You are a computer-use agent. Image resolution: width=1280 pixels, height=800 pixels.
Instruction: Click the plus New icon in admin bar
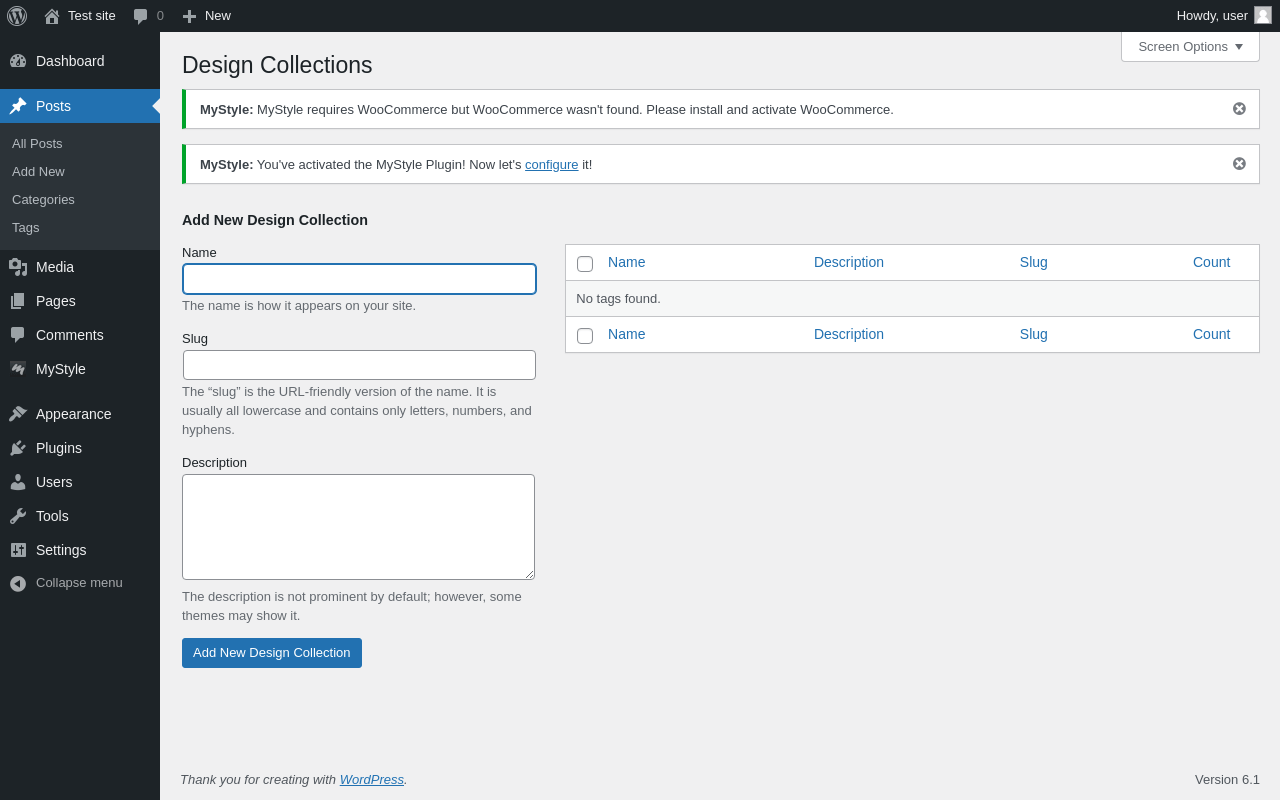coord(189,16)
